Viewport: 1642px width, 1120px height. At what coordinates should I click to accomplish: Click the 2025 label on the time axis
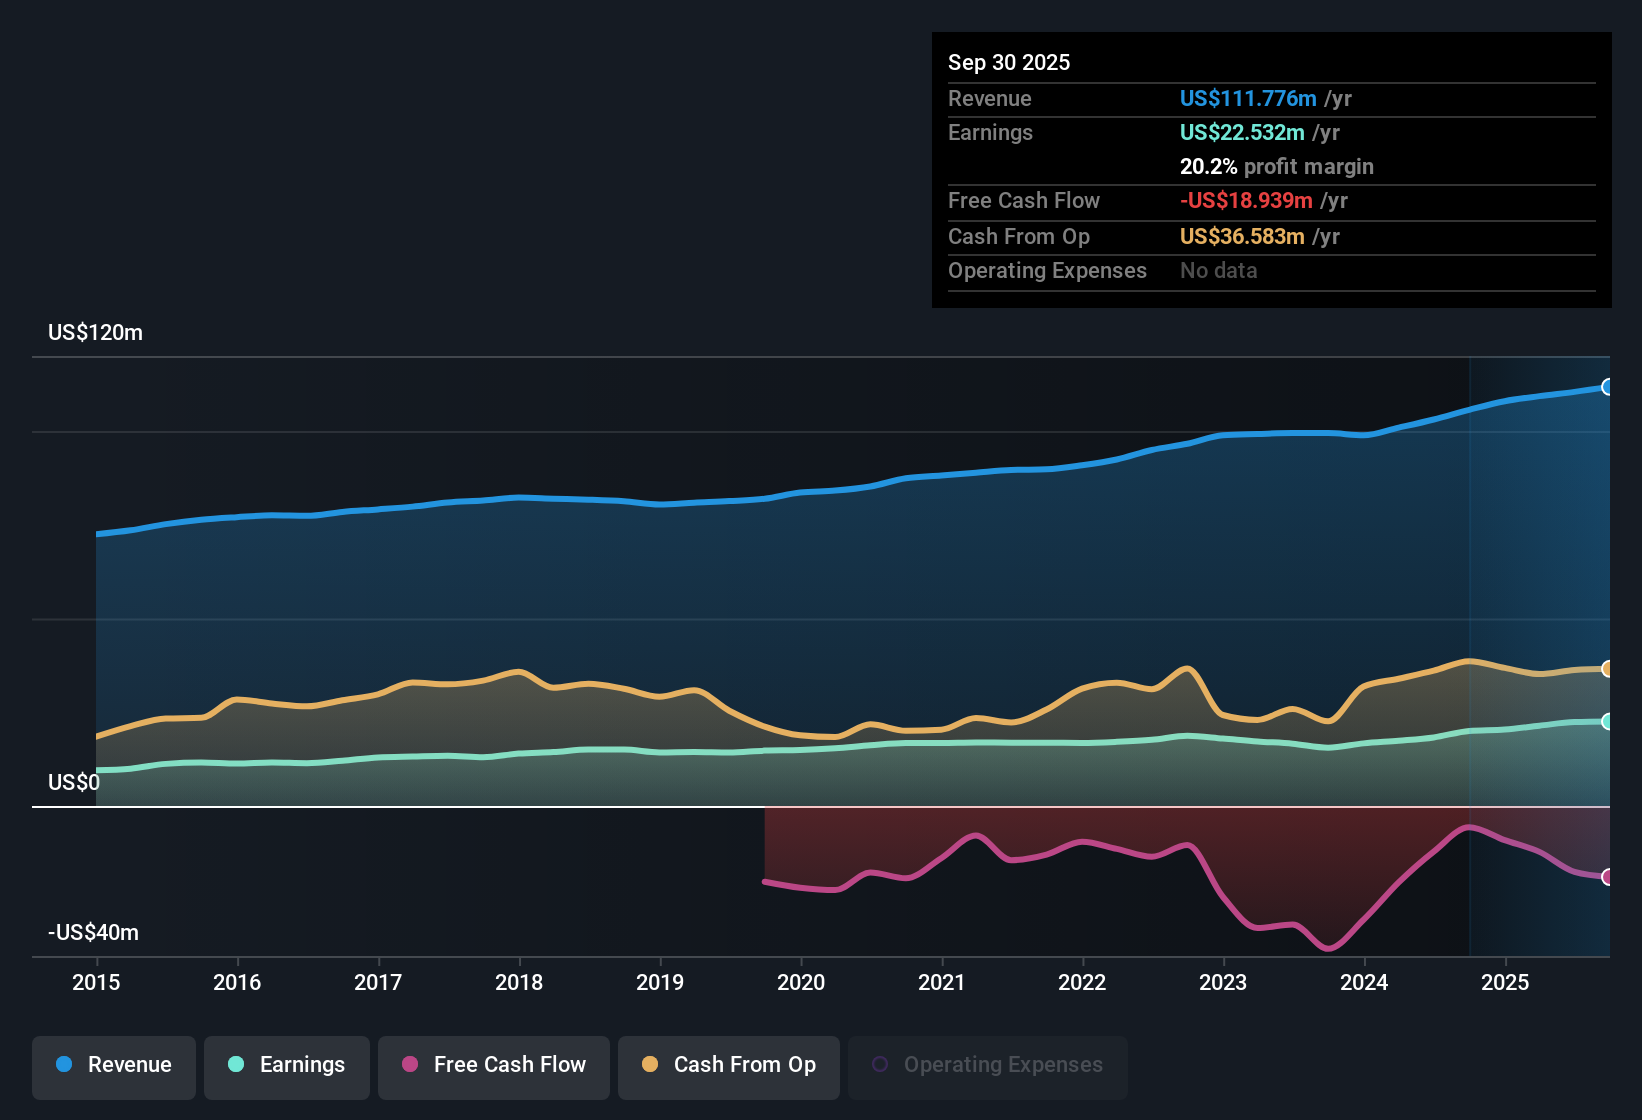(1507, 983)
